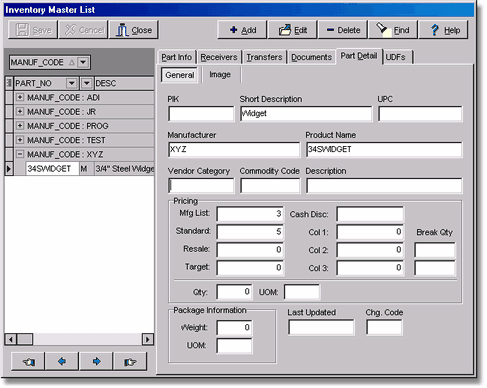Go to the previous record

pyautogui.click(x=62, y=361)
